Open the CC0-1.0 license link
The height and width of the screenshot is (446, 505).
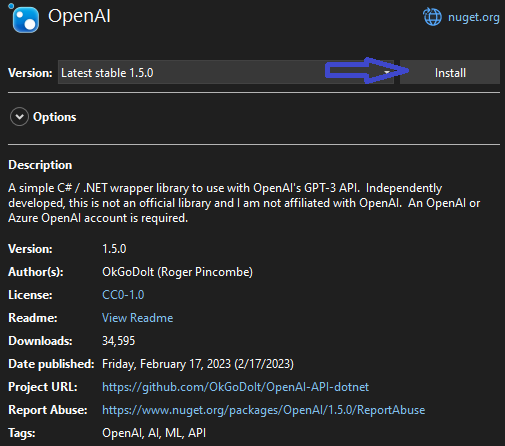point(123,295)
